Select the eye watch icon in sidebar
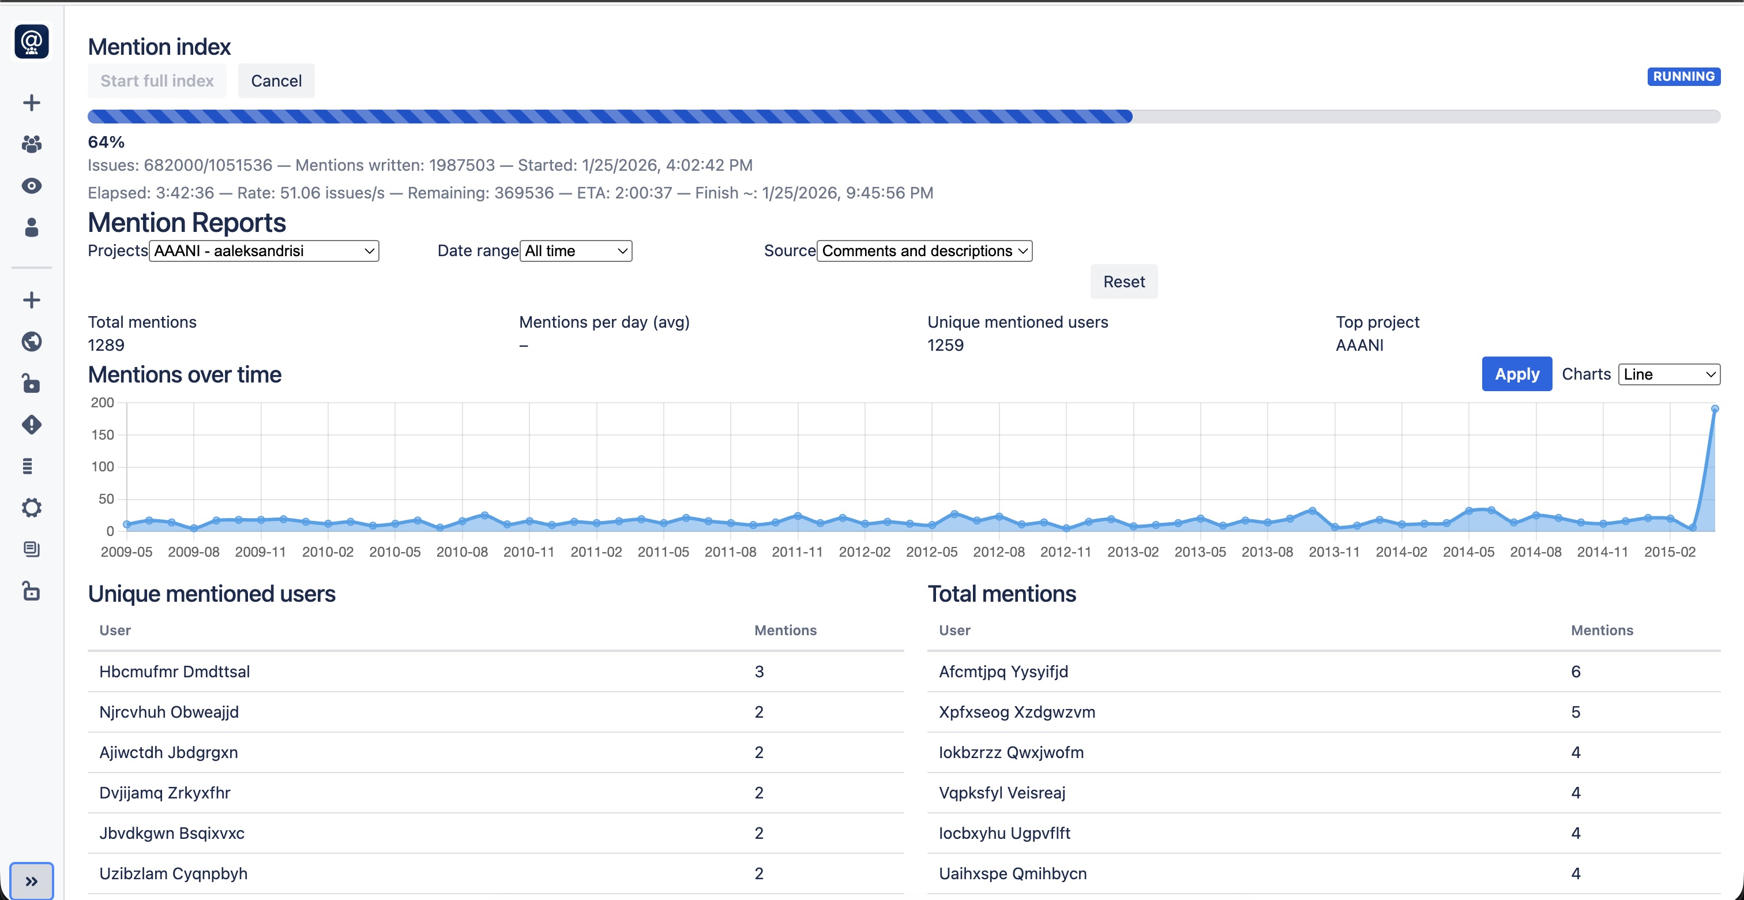 tap(31, 186)
